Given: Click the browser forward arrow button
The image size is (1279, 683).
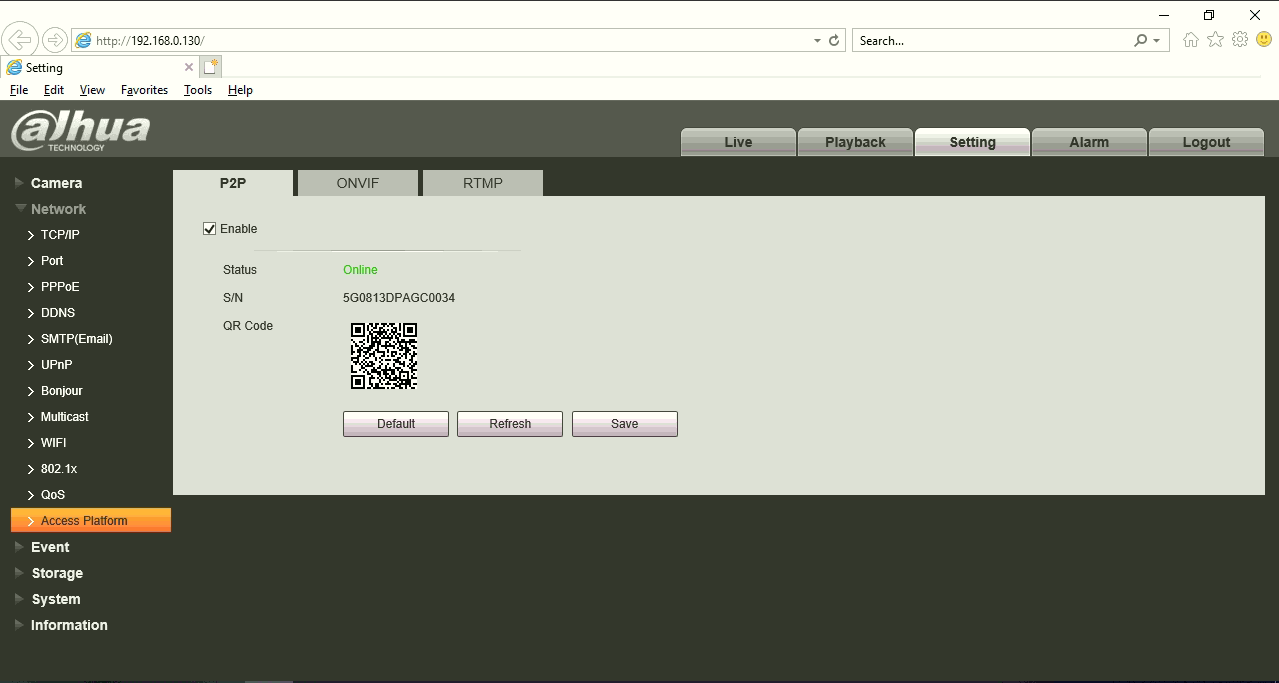Looking at the screenshot, I should point(54,40).
